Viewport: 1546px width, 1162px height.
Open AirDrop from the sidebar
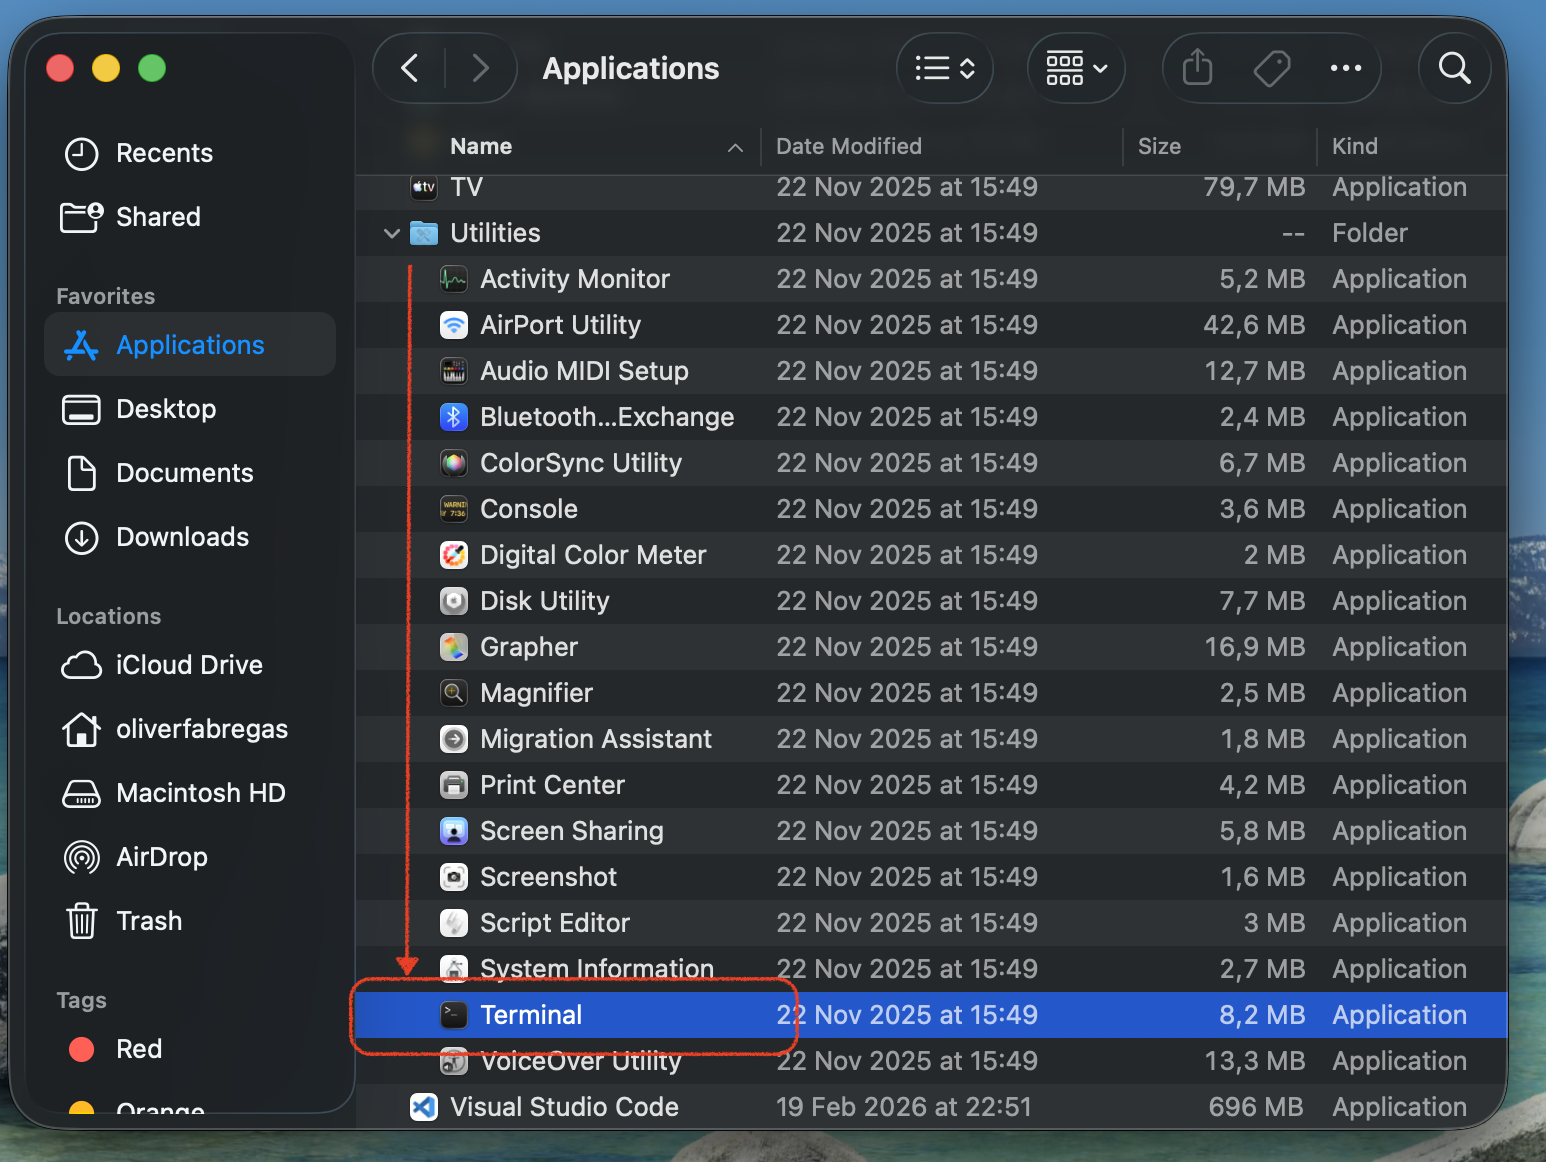(x=160, y=857)
